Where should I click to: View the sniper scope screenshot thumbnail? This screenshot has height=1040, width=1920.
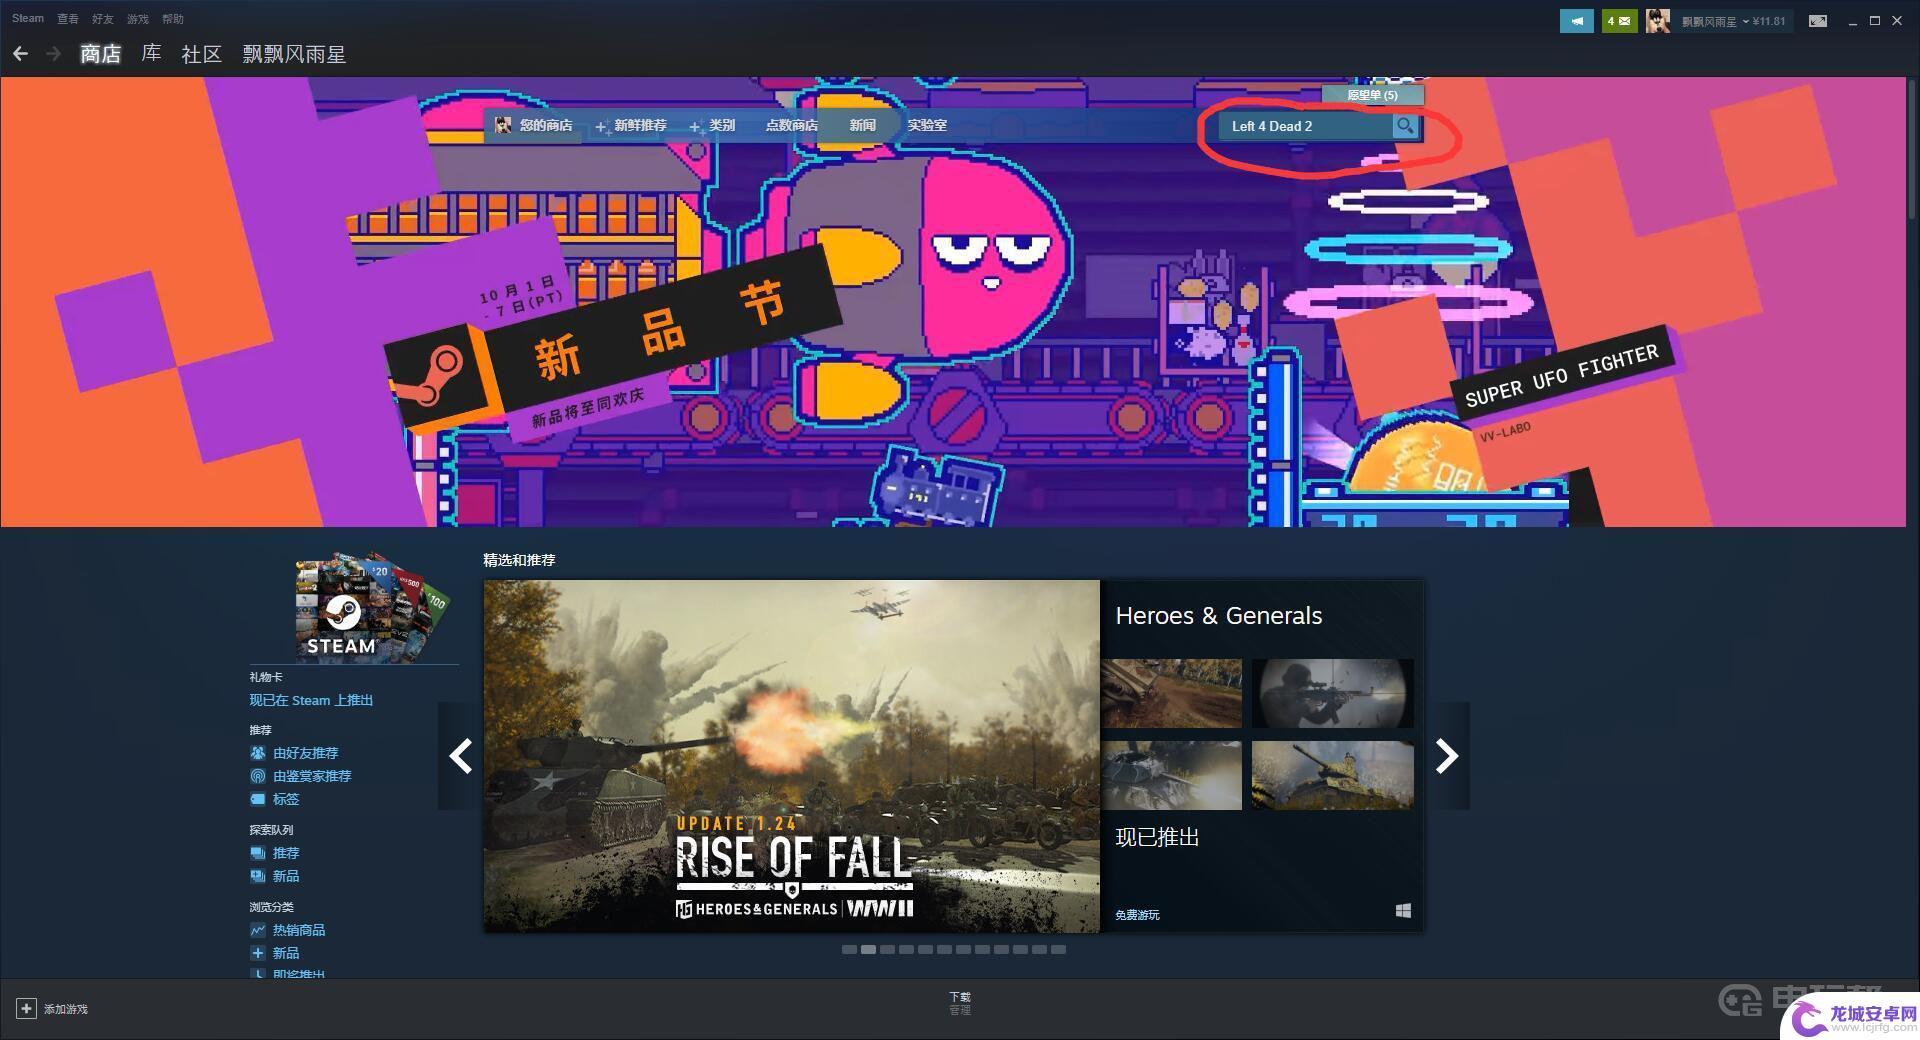(1332, 693)
